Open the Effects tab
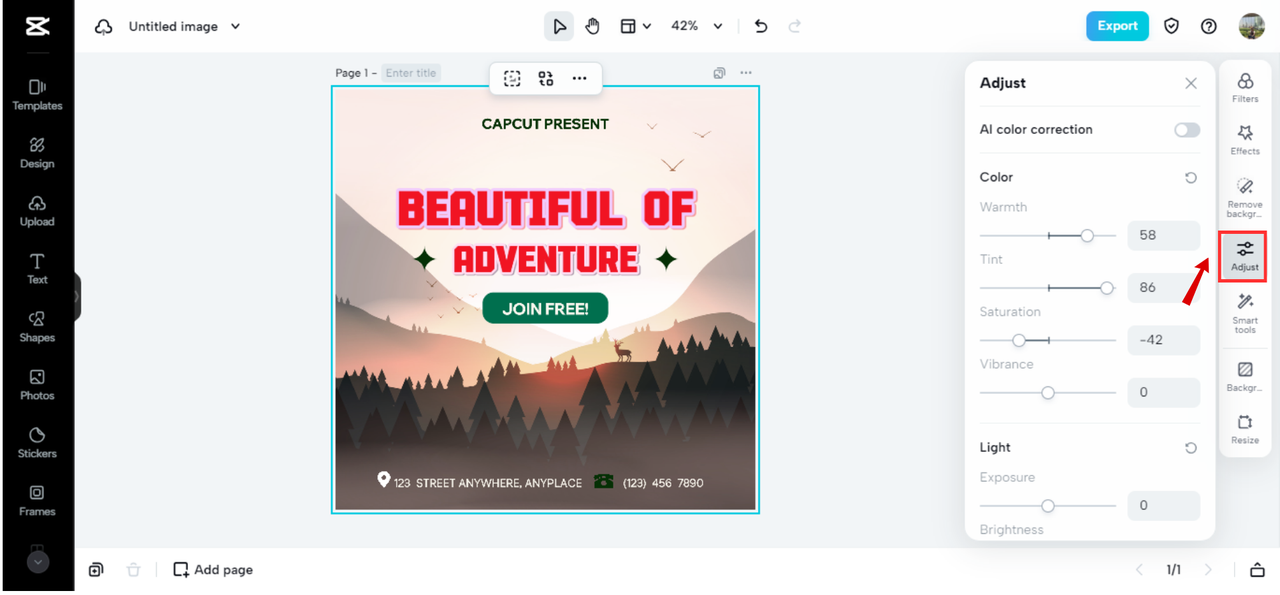Viewport: 1280px width, 595px height. 1245,140
